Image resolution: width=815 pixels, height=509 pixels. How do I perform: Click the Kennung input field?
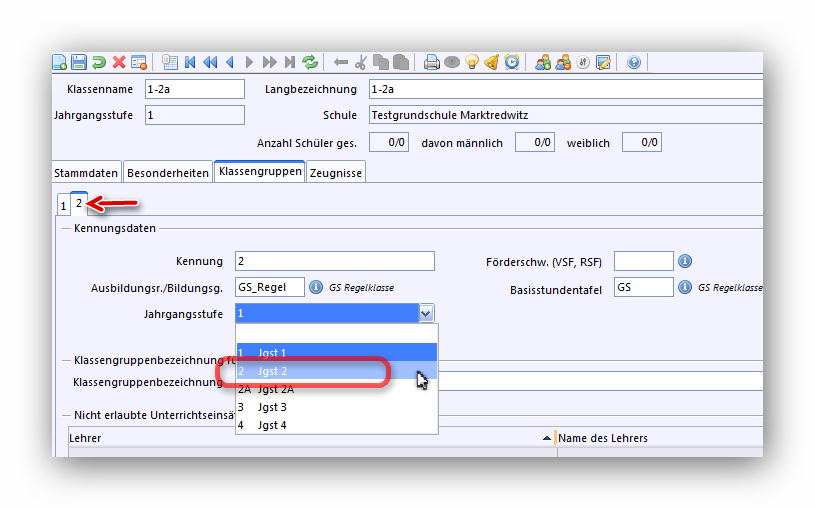[x=335, y=261]
